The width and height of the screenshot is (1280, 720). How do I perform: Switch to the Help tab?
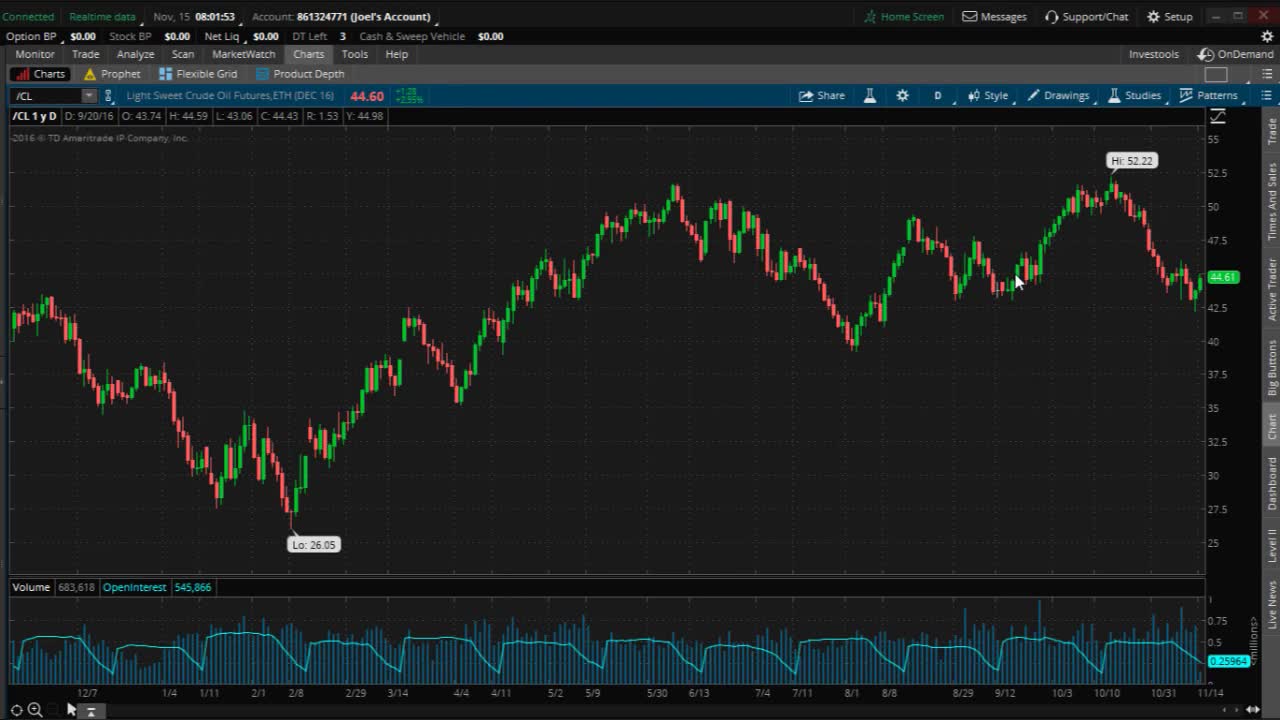(397, 54)
